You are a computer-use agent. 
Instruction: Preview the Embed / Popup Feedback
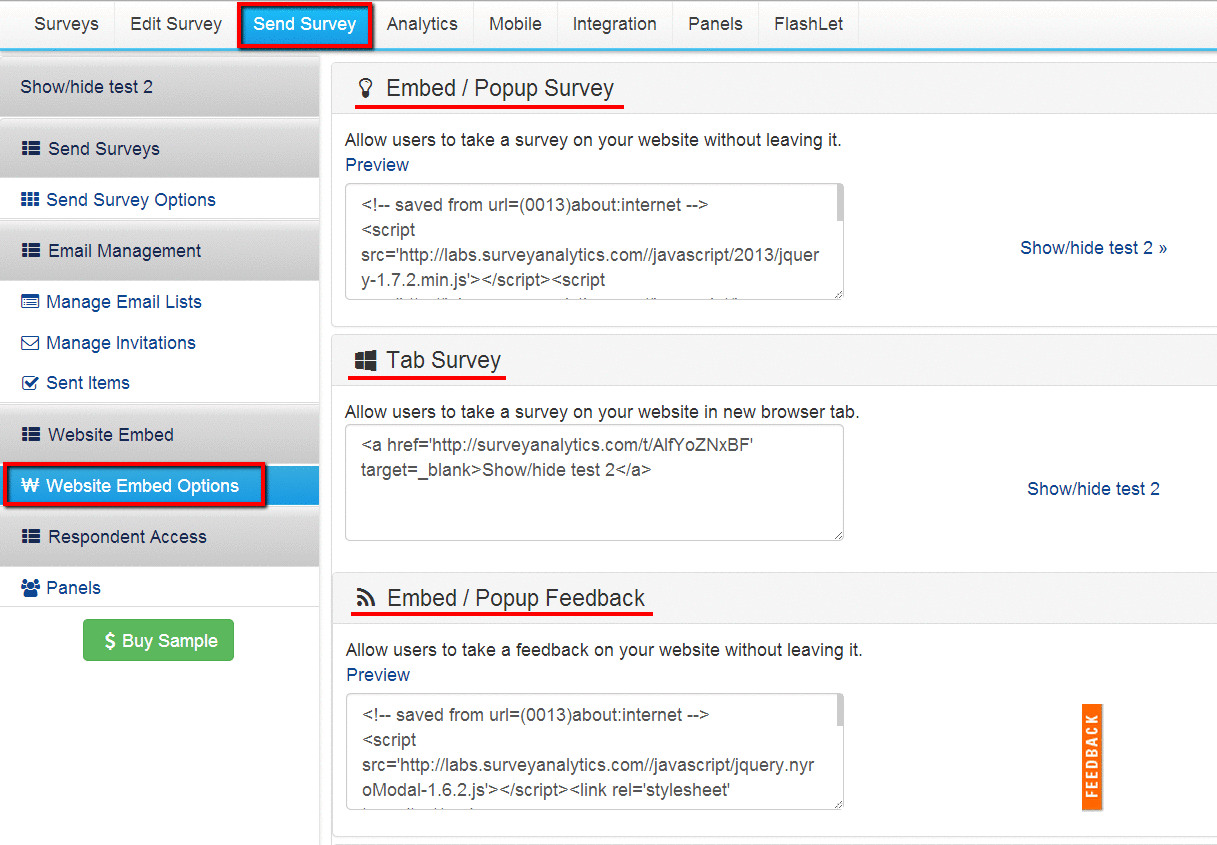[x=378, y=675]
